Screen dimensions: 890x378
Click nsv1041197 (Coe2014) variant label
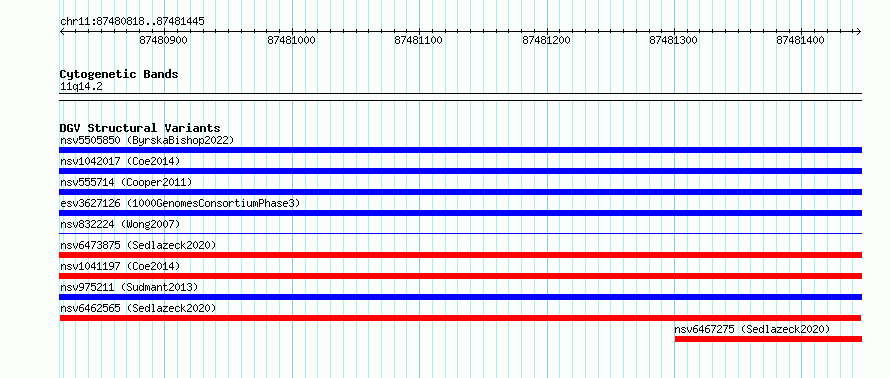(x=120, y=266)
